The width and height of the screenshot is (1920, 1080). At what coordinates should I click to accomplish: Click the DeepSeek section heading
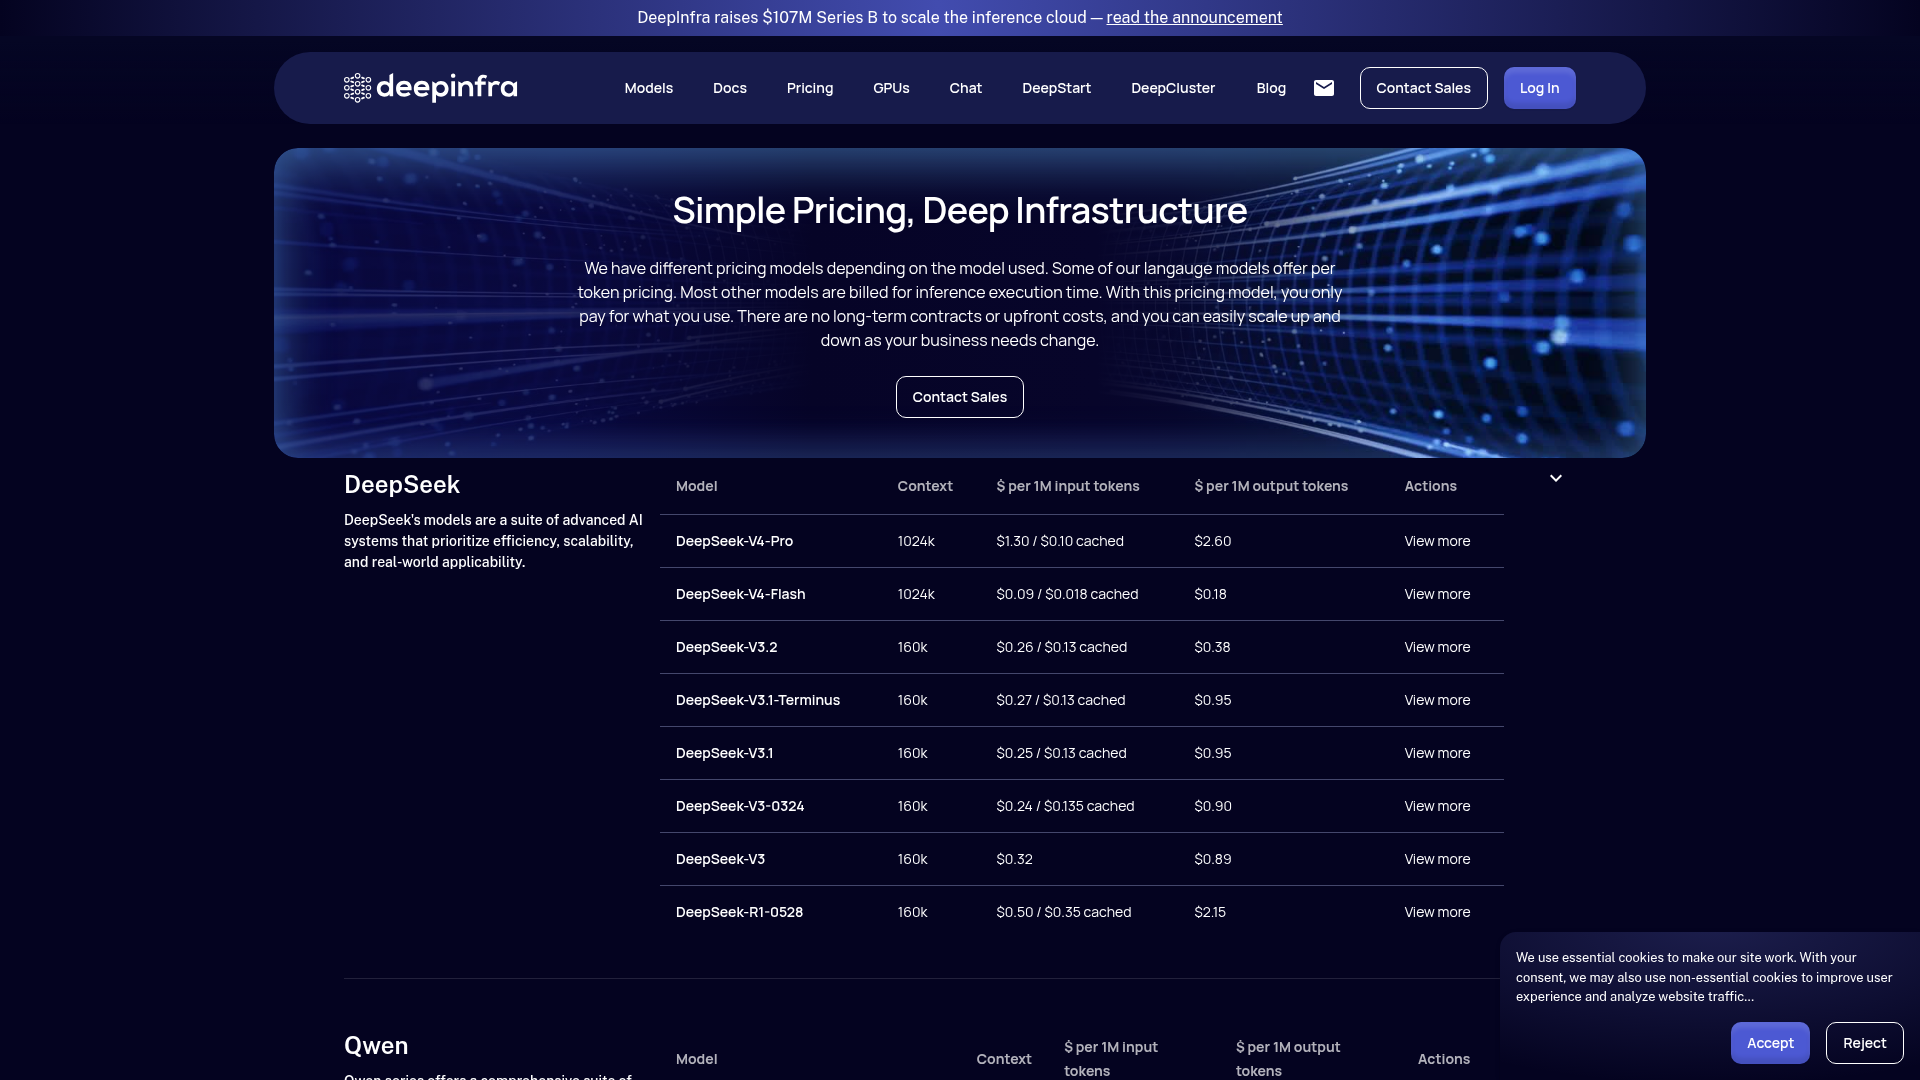click(x=402, y=485)
